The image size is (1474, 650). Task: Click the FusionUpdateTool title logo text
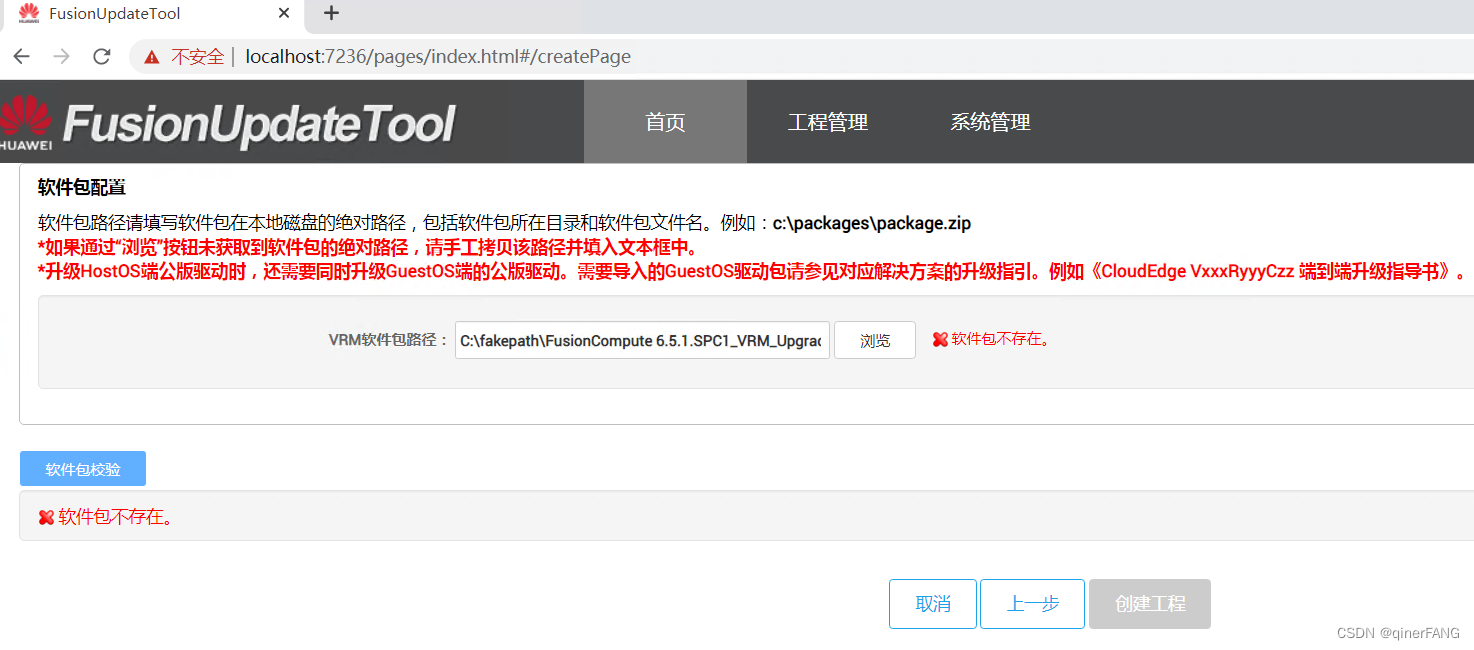click(259, 126)
